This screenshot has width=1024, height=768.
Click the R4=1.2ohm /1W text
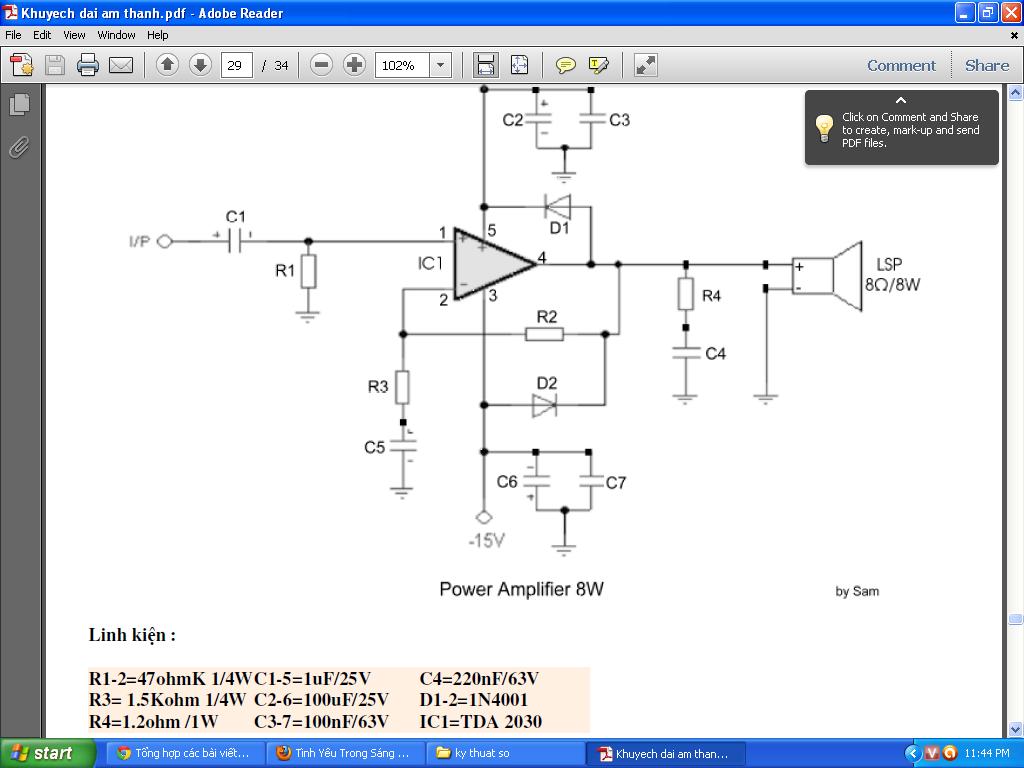click(153, 722)
